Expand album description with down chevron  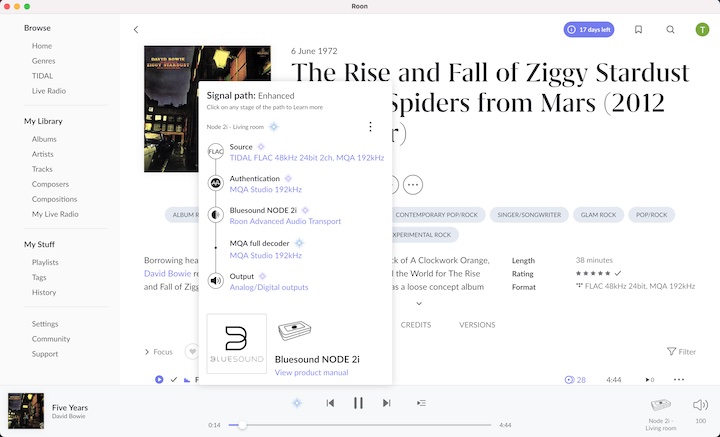tap(419, 303)
